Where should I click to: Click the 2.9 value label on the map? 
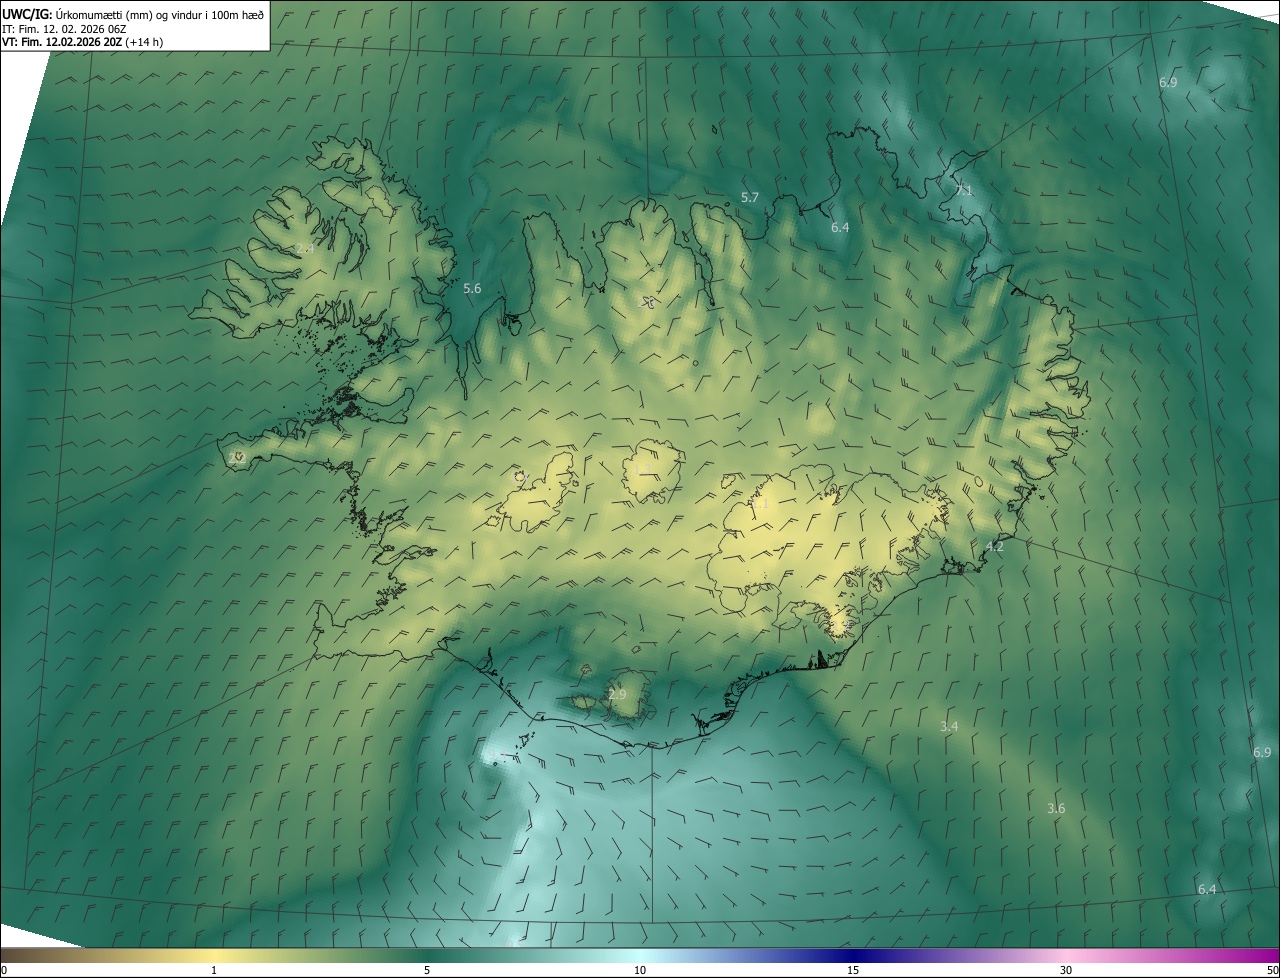coord(617,694)
